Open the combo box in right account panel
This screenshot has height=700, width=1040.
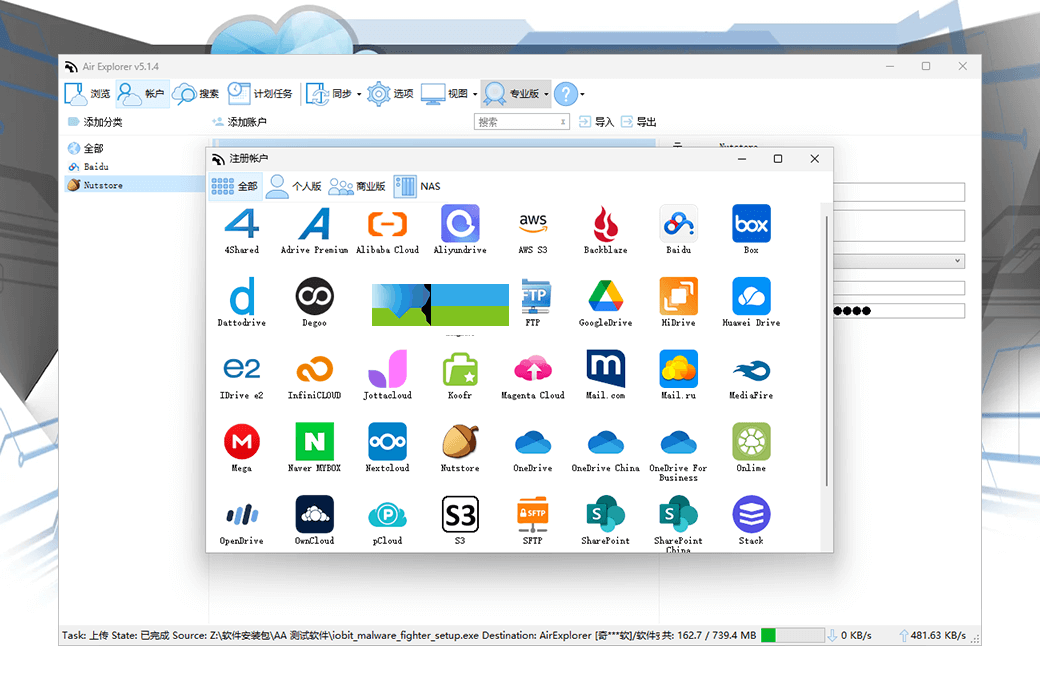(x=899, y=261)
